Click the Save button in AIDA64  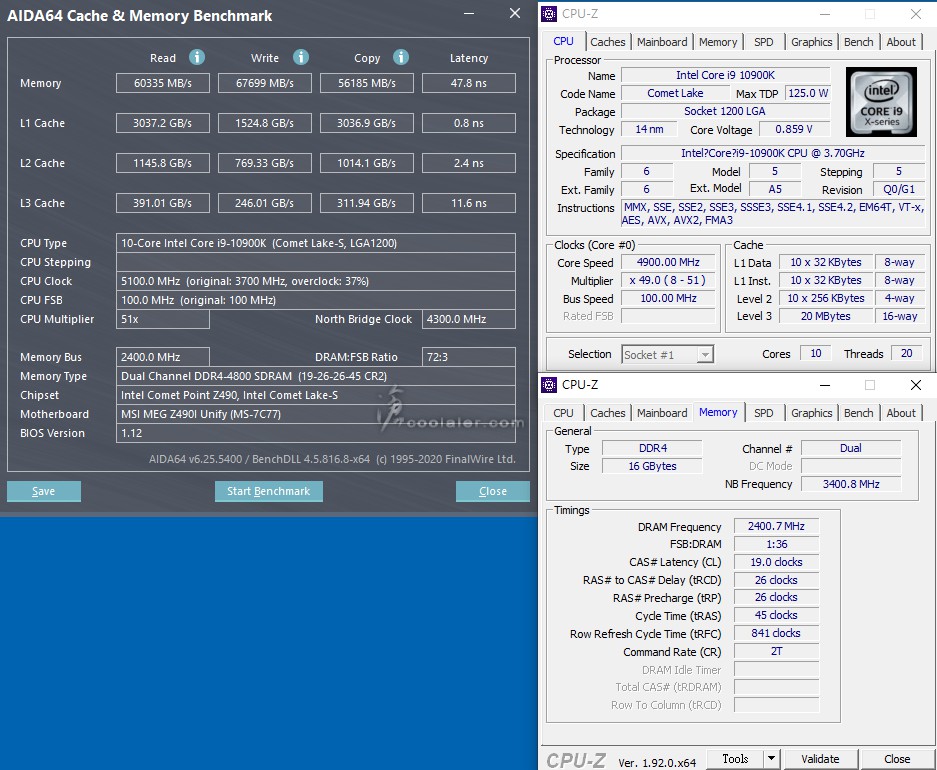44,491
